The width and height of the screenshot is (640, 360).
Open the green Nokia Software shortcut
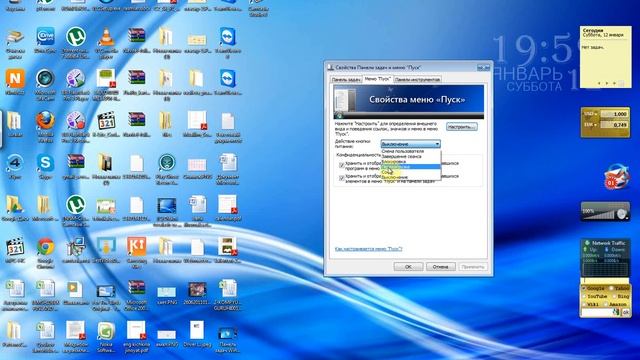tap(106, 331)
